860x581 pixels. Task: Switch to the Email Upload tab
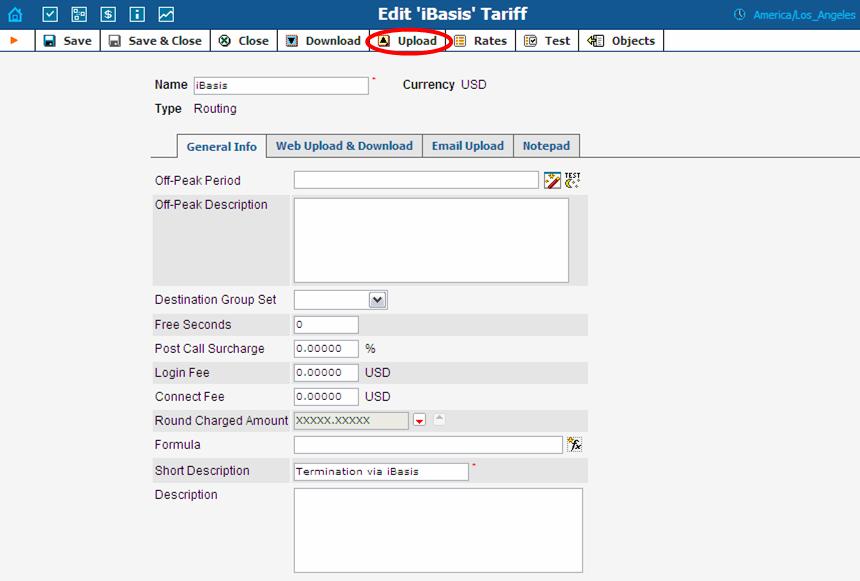[468, 146]
